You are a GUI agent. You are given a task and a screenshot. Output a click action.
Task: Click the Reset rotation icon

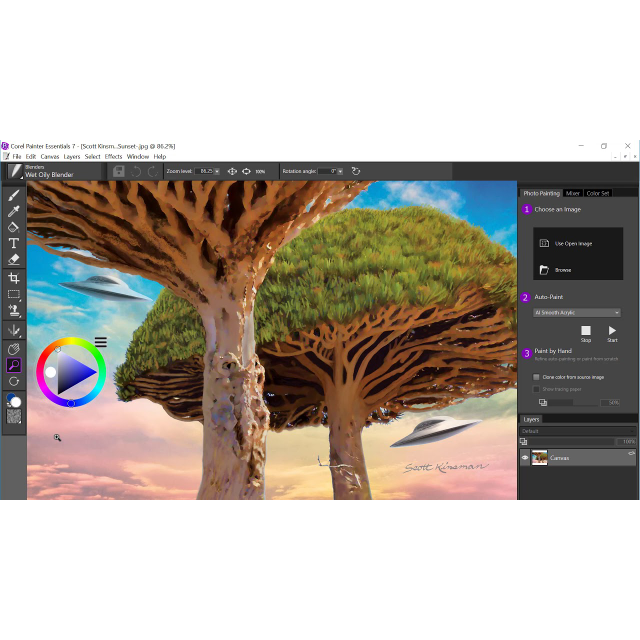356,171
